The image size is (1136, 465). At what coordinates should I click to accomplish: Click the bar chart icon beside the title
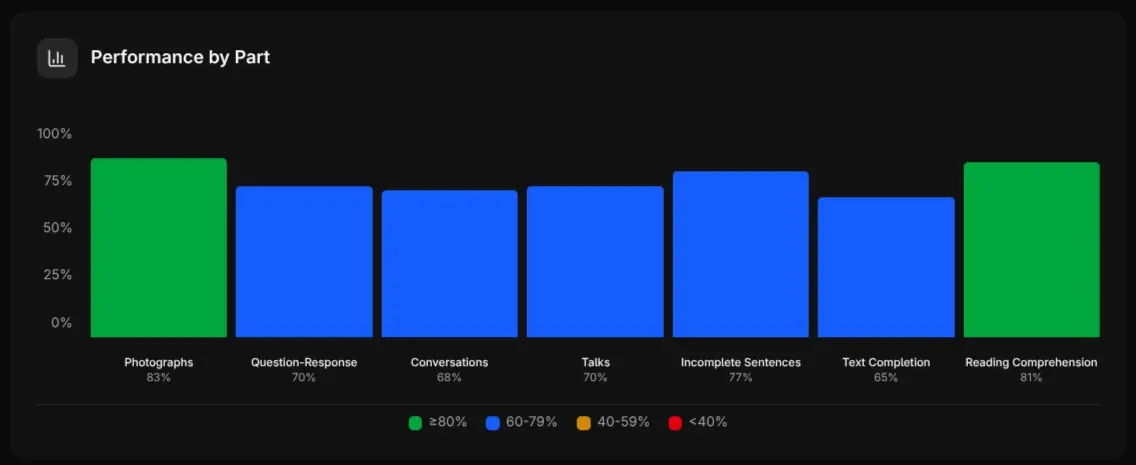pos(57,58)
